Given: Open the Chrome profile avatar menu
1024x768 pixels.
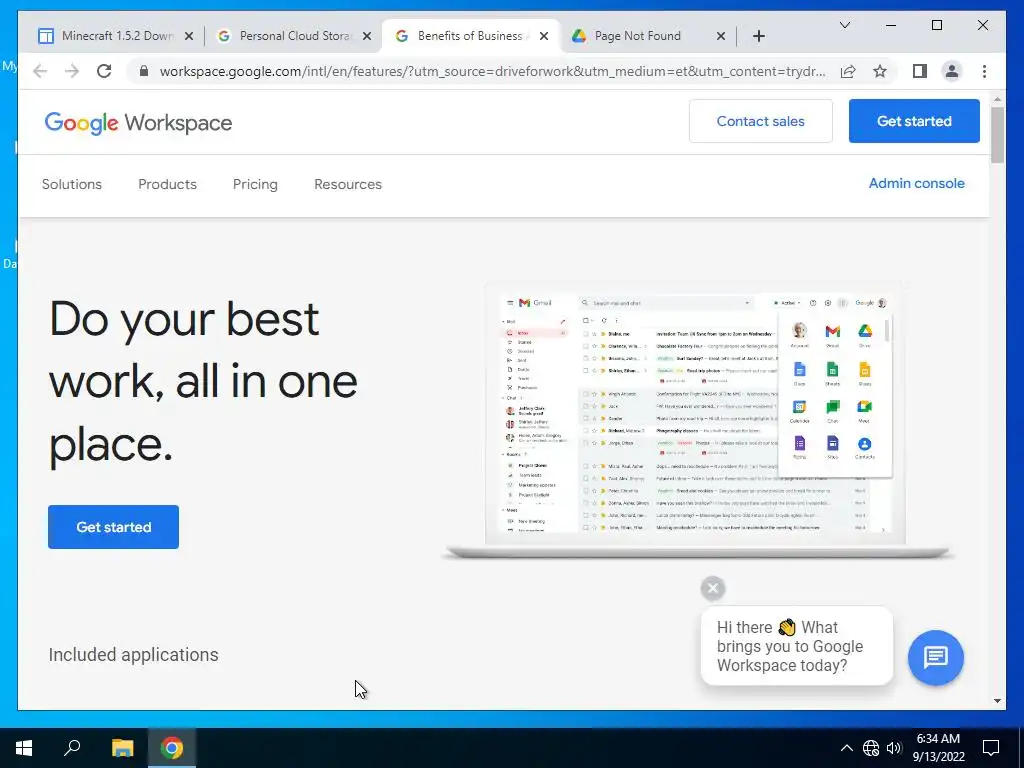Looking at the screenshot, I should click(x=952, y=71).
